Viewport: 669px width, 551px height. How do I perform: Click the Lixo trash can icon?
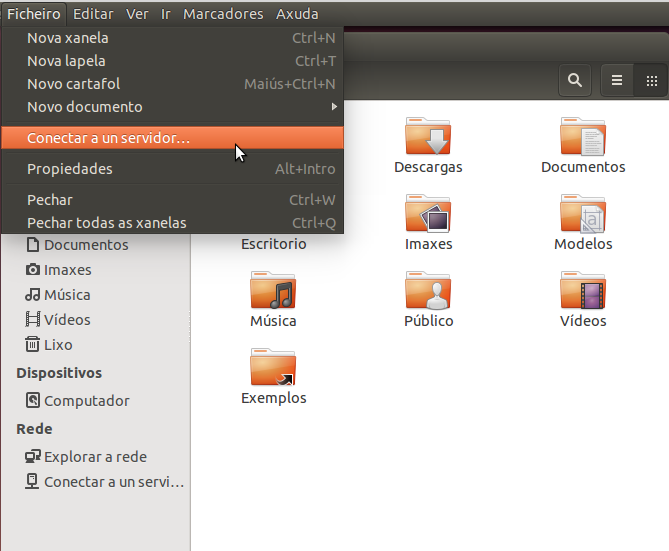tap(32, 344)
